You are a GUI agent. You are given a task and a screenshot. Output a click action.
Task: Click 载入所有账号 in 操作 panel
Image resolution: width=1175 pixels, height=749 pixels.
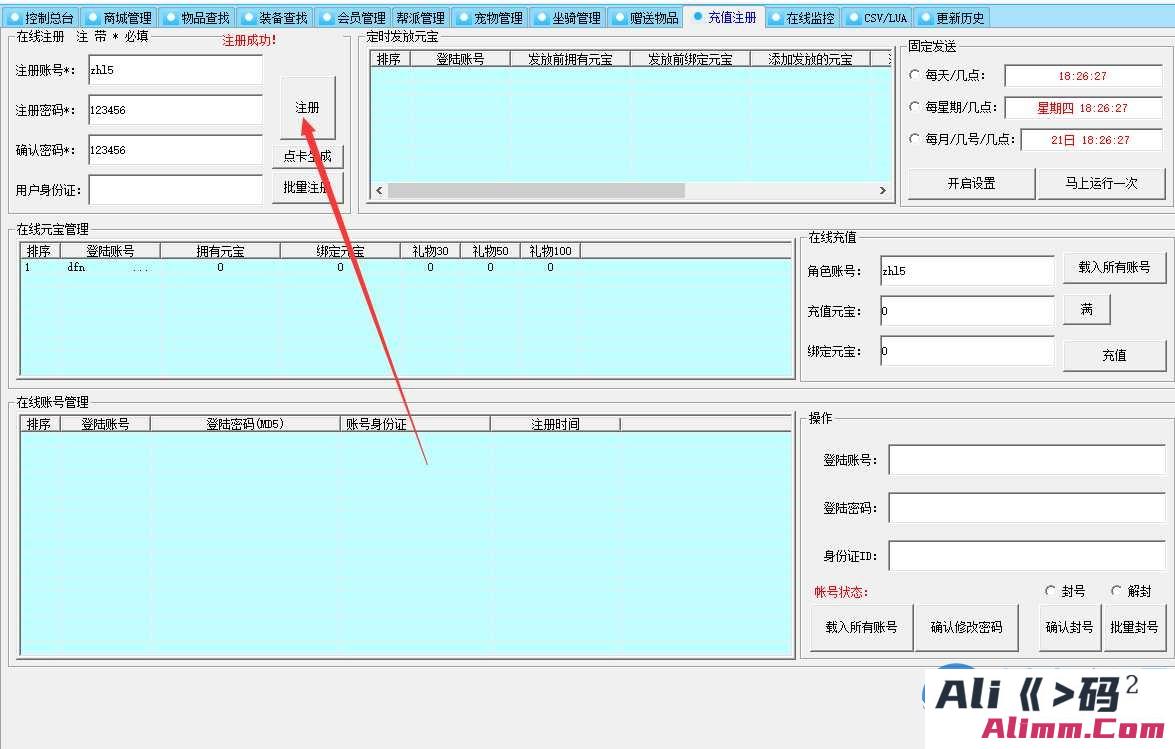click(x=861, y=628)
